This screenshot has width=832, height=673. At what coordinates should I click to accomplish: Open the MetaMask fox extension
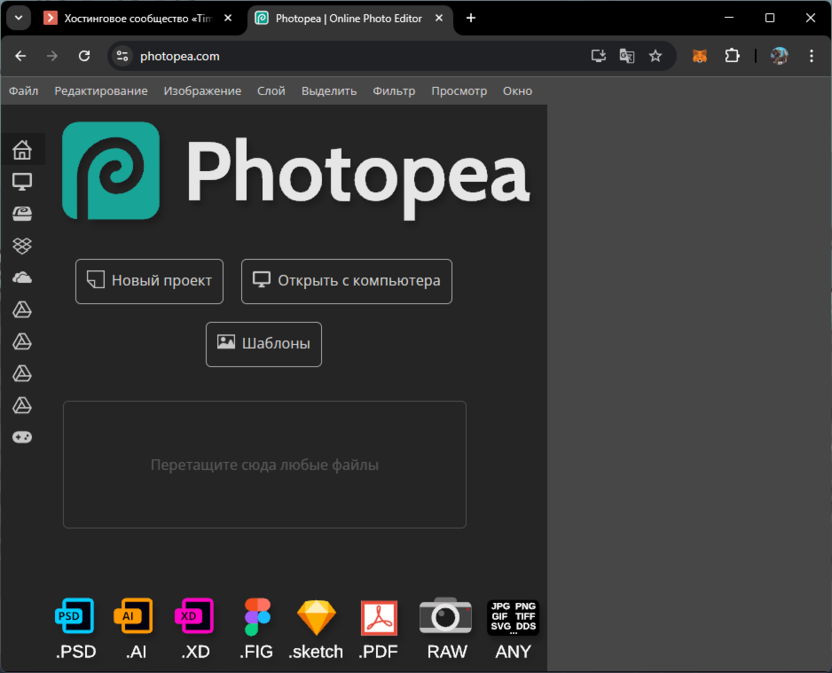tap(700, 56)
